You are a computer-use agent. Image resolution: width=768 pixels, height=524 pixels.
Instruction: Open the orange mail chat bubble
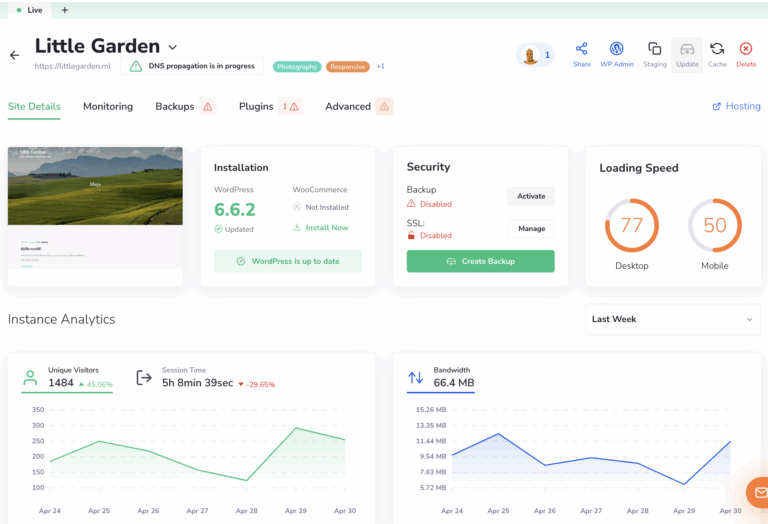[x=758, y=492]
